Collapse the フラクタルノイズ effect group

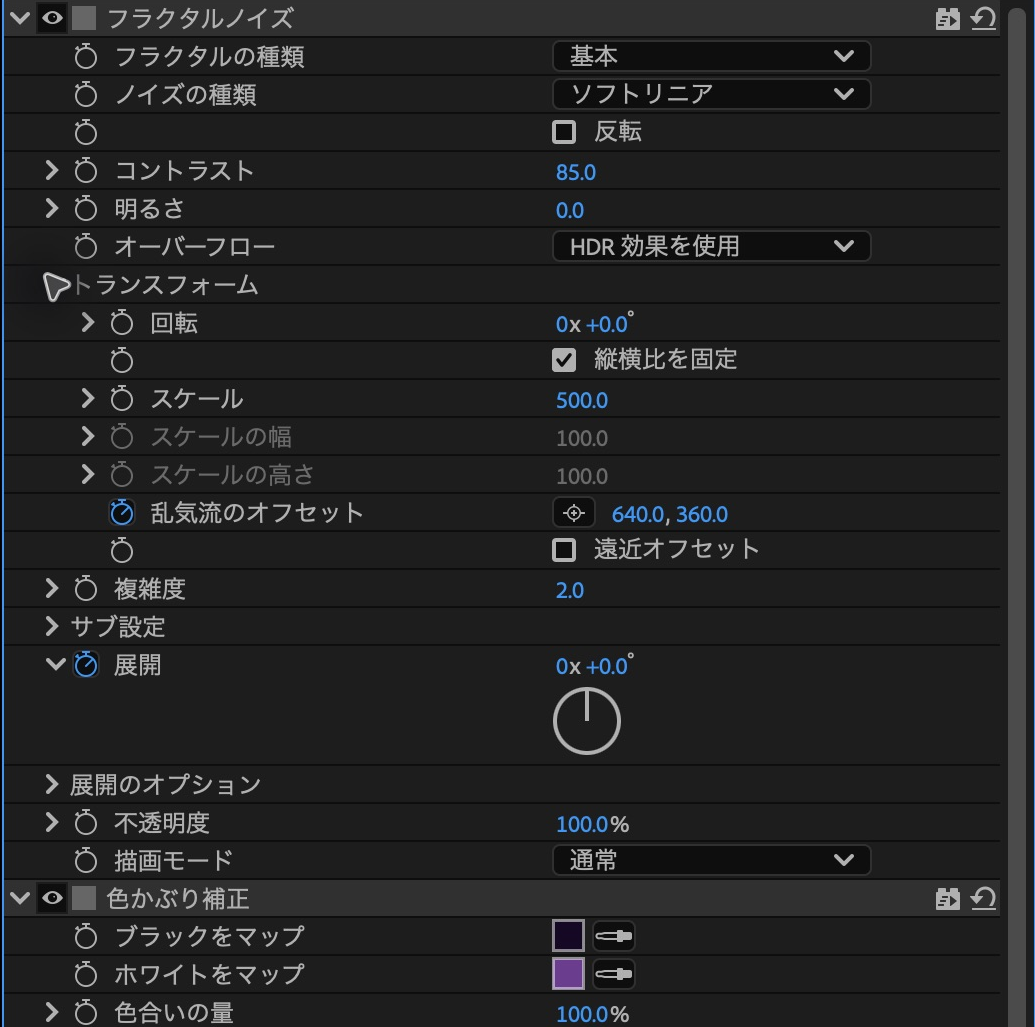(x=20, y=18)
